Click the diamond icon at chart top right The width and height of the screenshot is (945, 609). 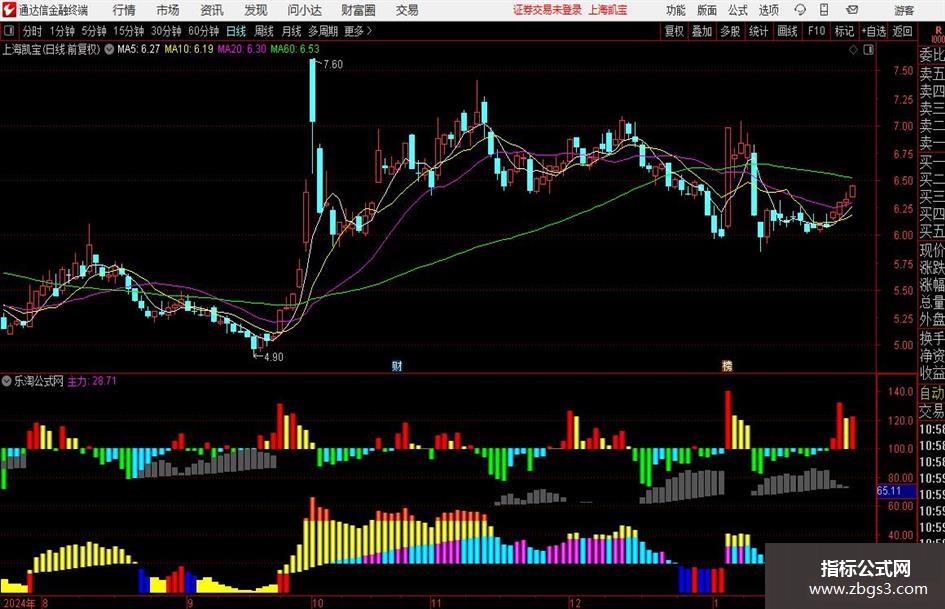point(853,51)
